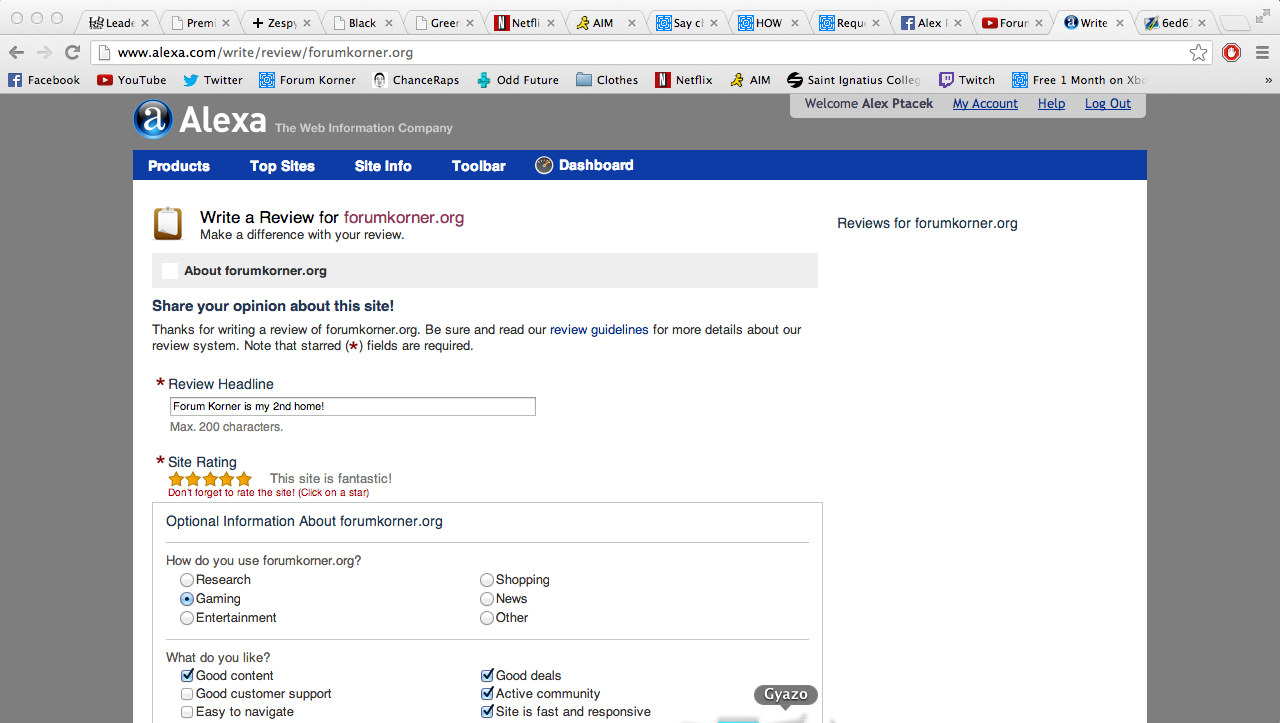Screen dimensions: 1280x723
Task: Open the Site Info menu
Action: click(383, 166)
